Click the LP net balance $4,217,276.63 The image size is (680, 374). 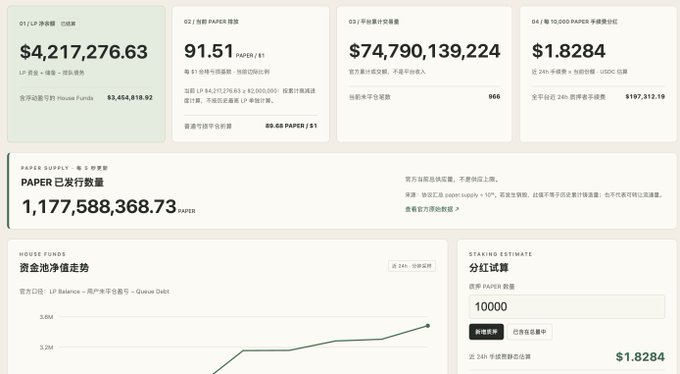(84, 52)
